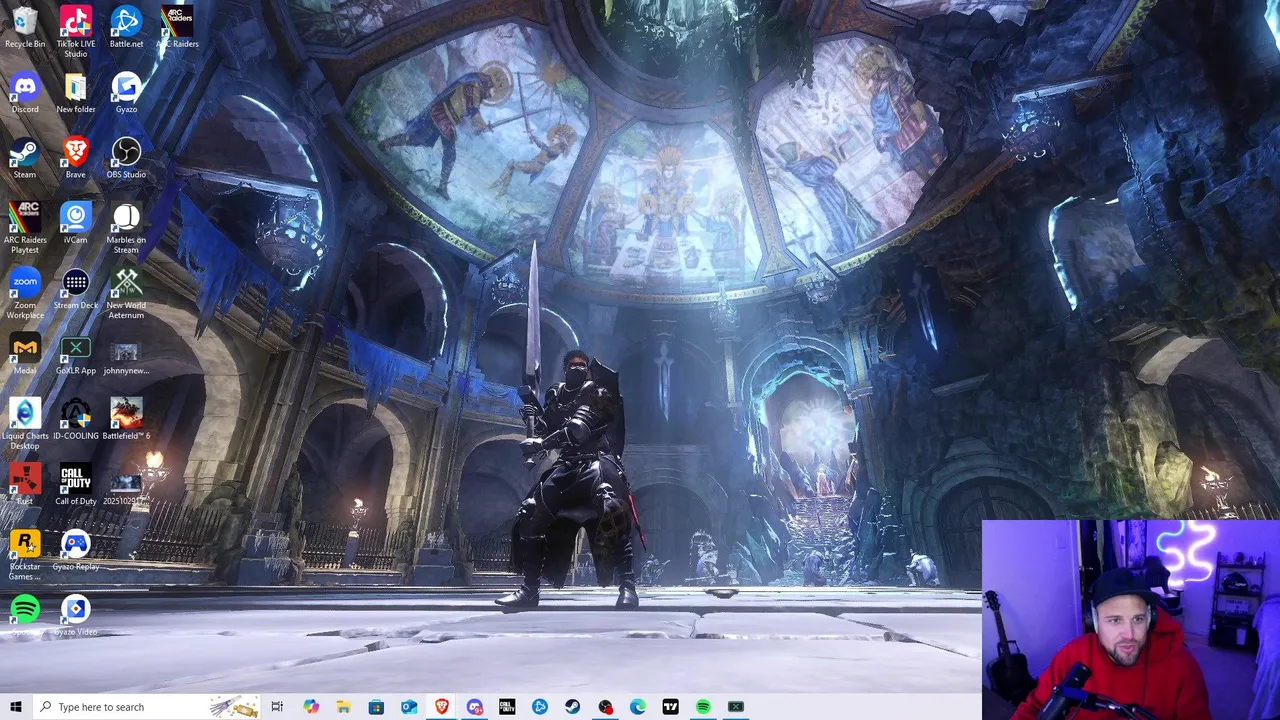This screenshot has height=720, width=1280.
Task: Click the taskbar search box
Action: pos(146,707)
